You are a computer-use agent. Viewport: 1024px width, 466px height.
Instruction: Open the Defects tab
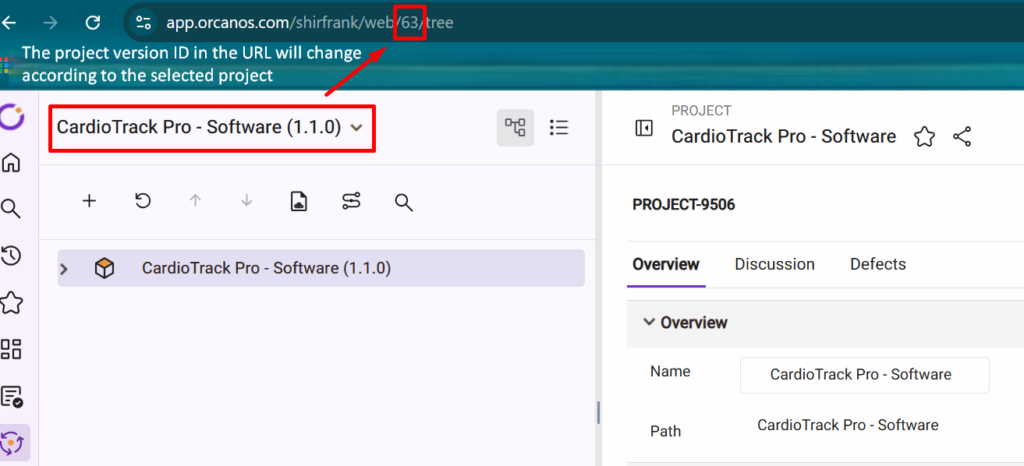[x=877, y=265]
